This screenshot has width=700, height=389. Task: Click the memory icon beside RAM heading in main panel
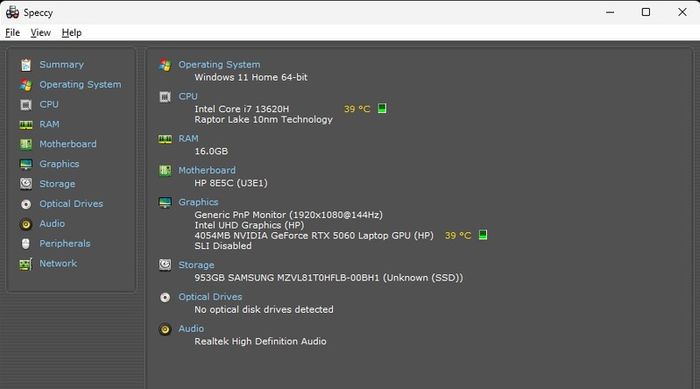click(x=165, y=139)
